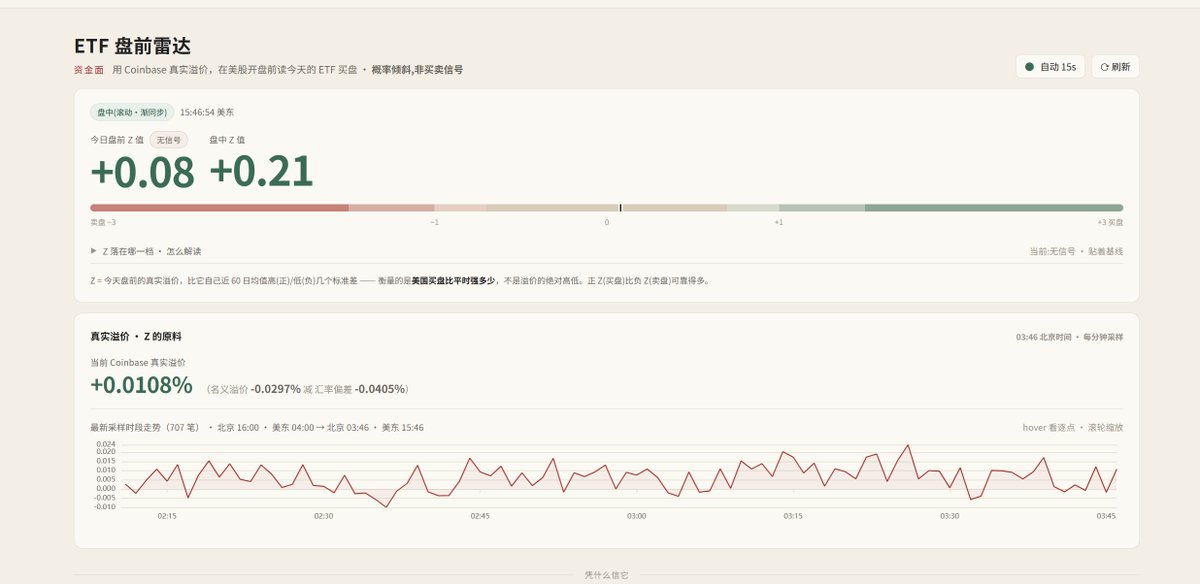Click the 资金面 category tag

pyautogui.click(x=89, y=70)
